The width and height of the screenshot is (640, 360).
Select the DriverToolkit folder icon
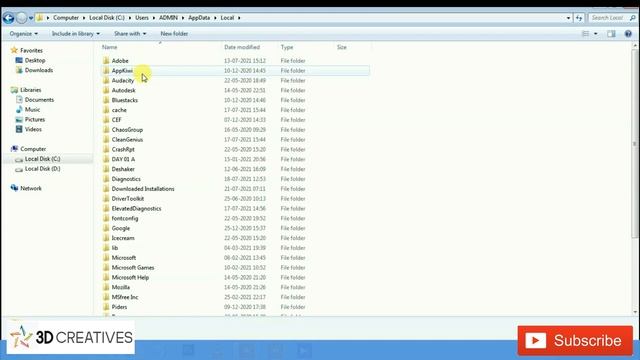pyautogui.click(x=106, y=198)
